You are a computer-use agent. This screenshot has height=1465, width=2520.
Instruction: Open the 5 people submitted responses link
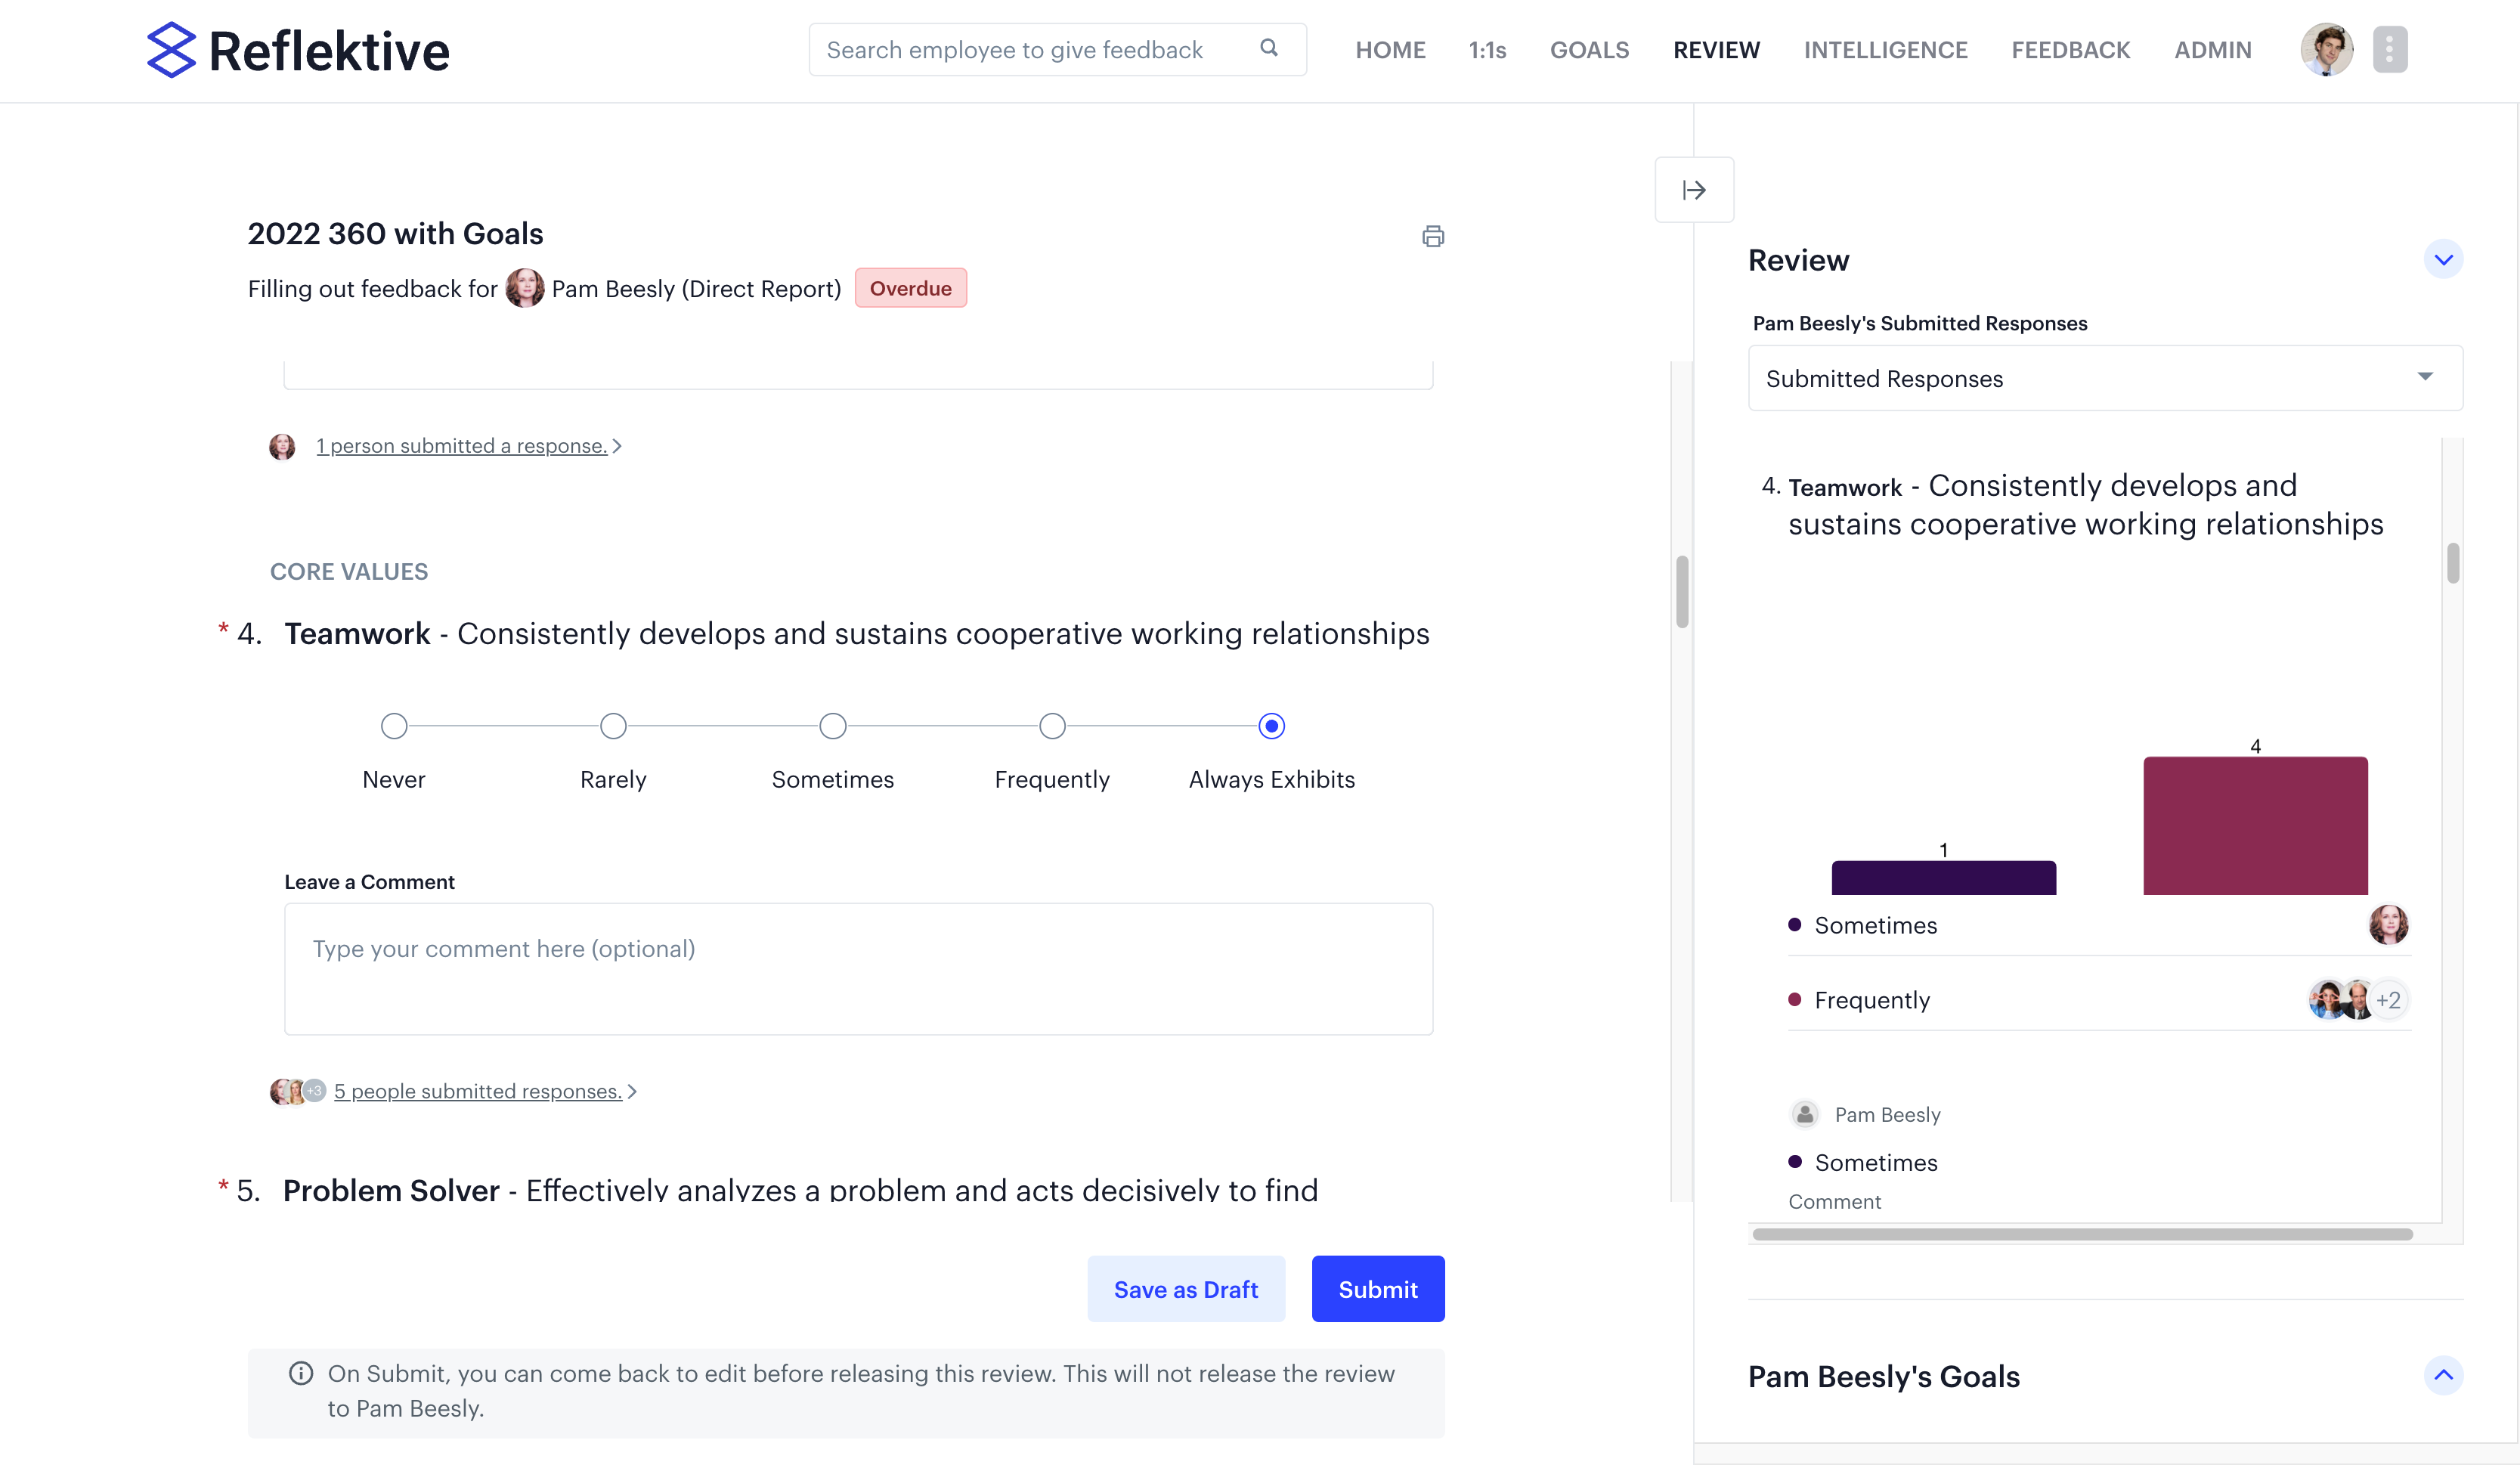tap(478, 1091)
